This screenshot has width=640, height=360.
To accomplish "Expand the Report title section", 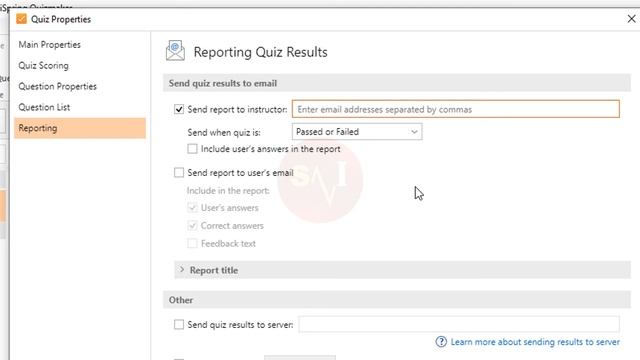I will point(402,270).
